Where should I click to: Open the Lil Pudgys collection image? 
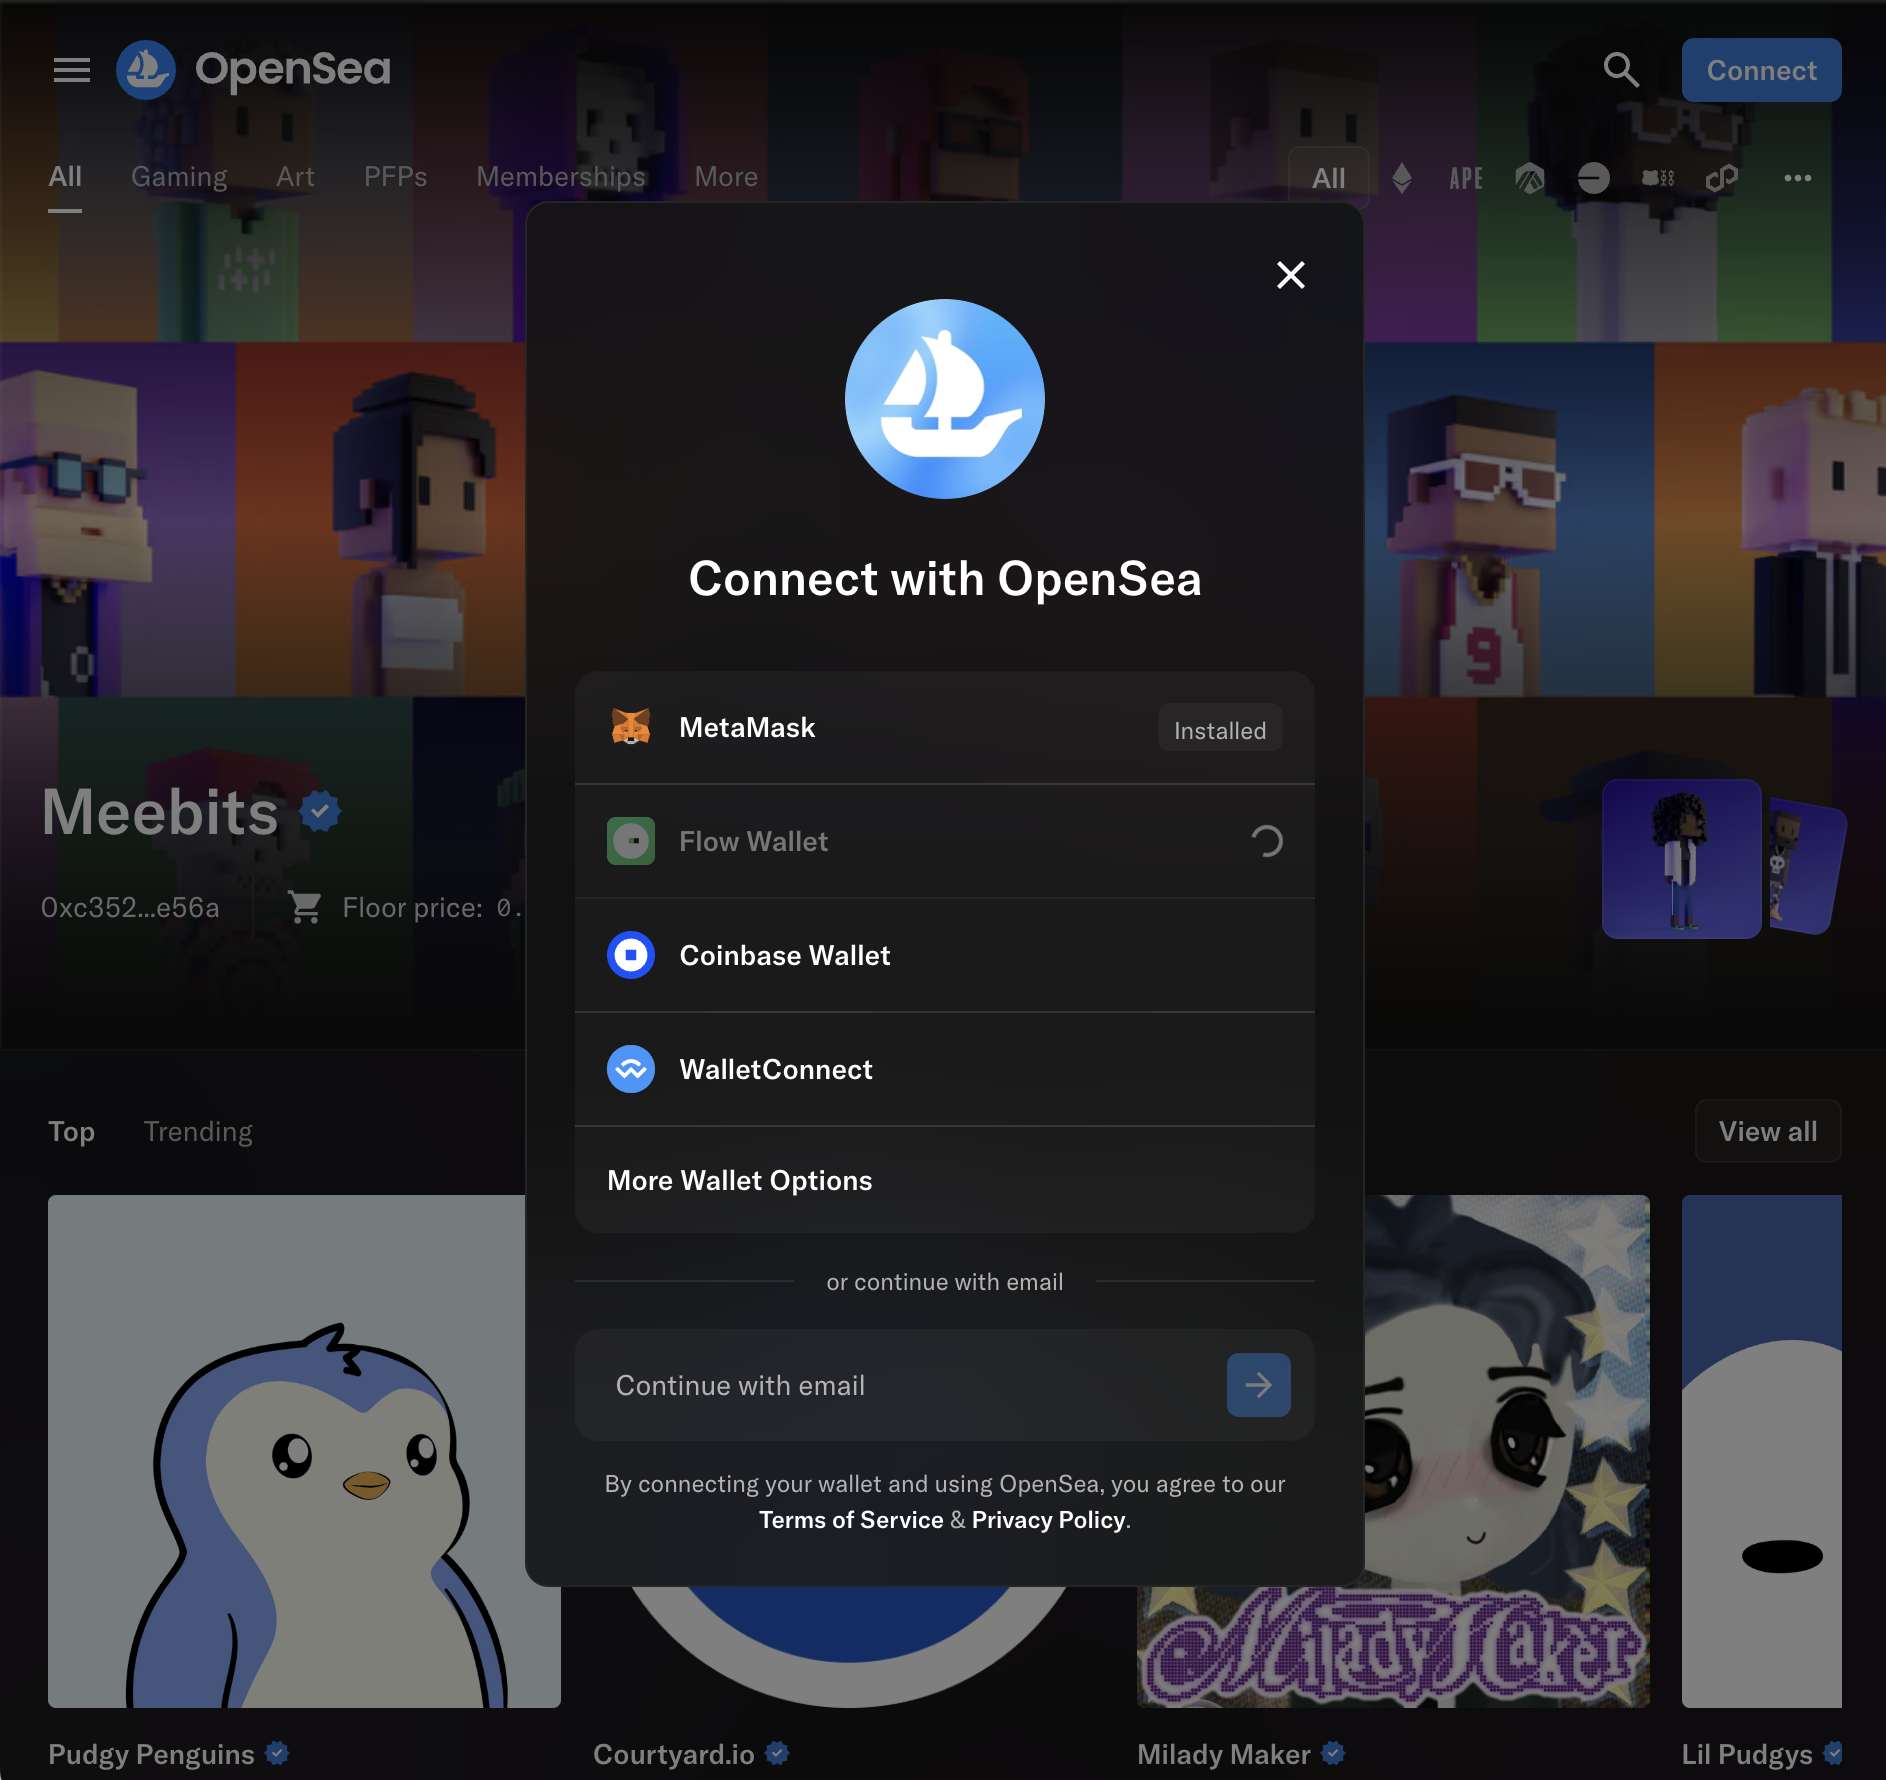pos(1762,1451)
